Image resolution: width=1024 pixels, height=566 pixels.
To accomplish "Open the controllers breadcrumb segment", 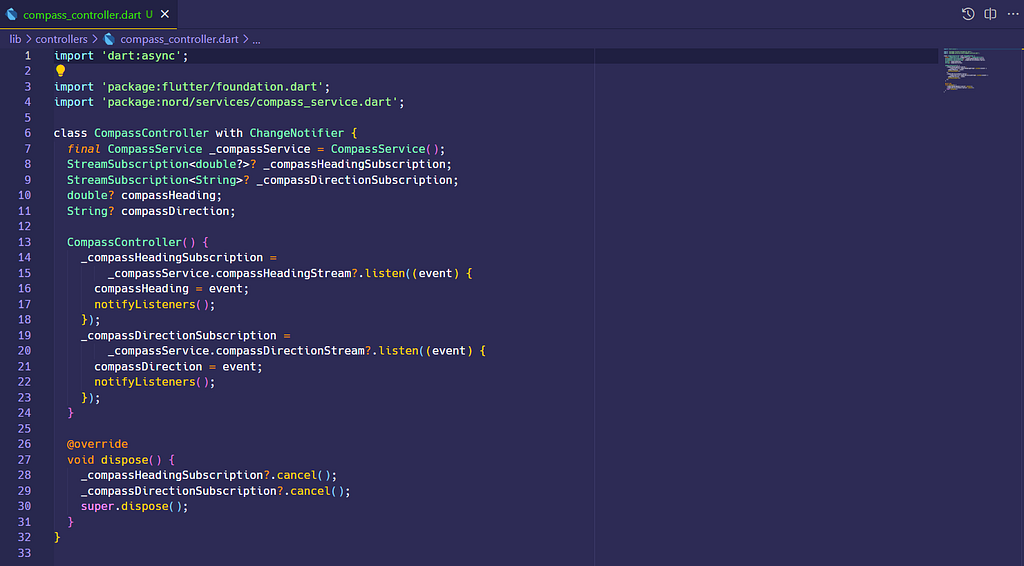I will tap(61, 39).
